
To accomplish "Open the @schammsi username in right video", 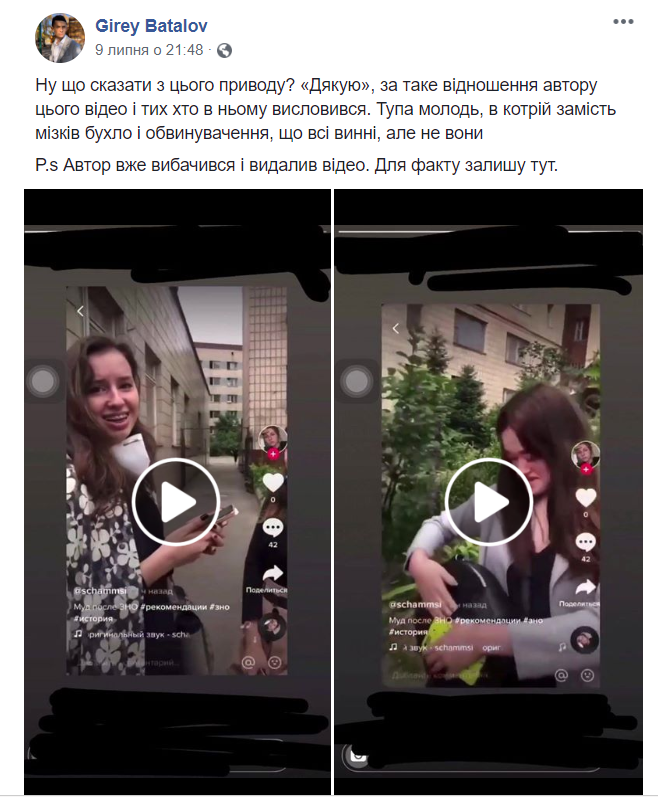I will (x=415, y=604).
